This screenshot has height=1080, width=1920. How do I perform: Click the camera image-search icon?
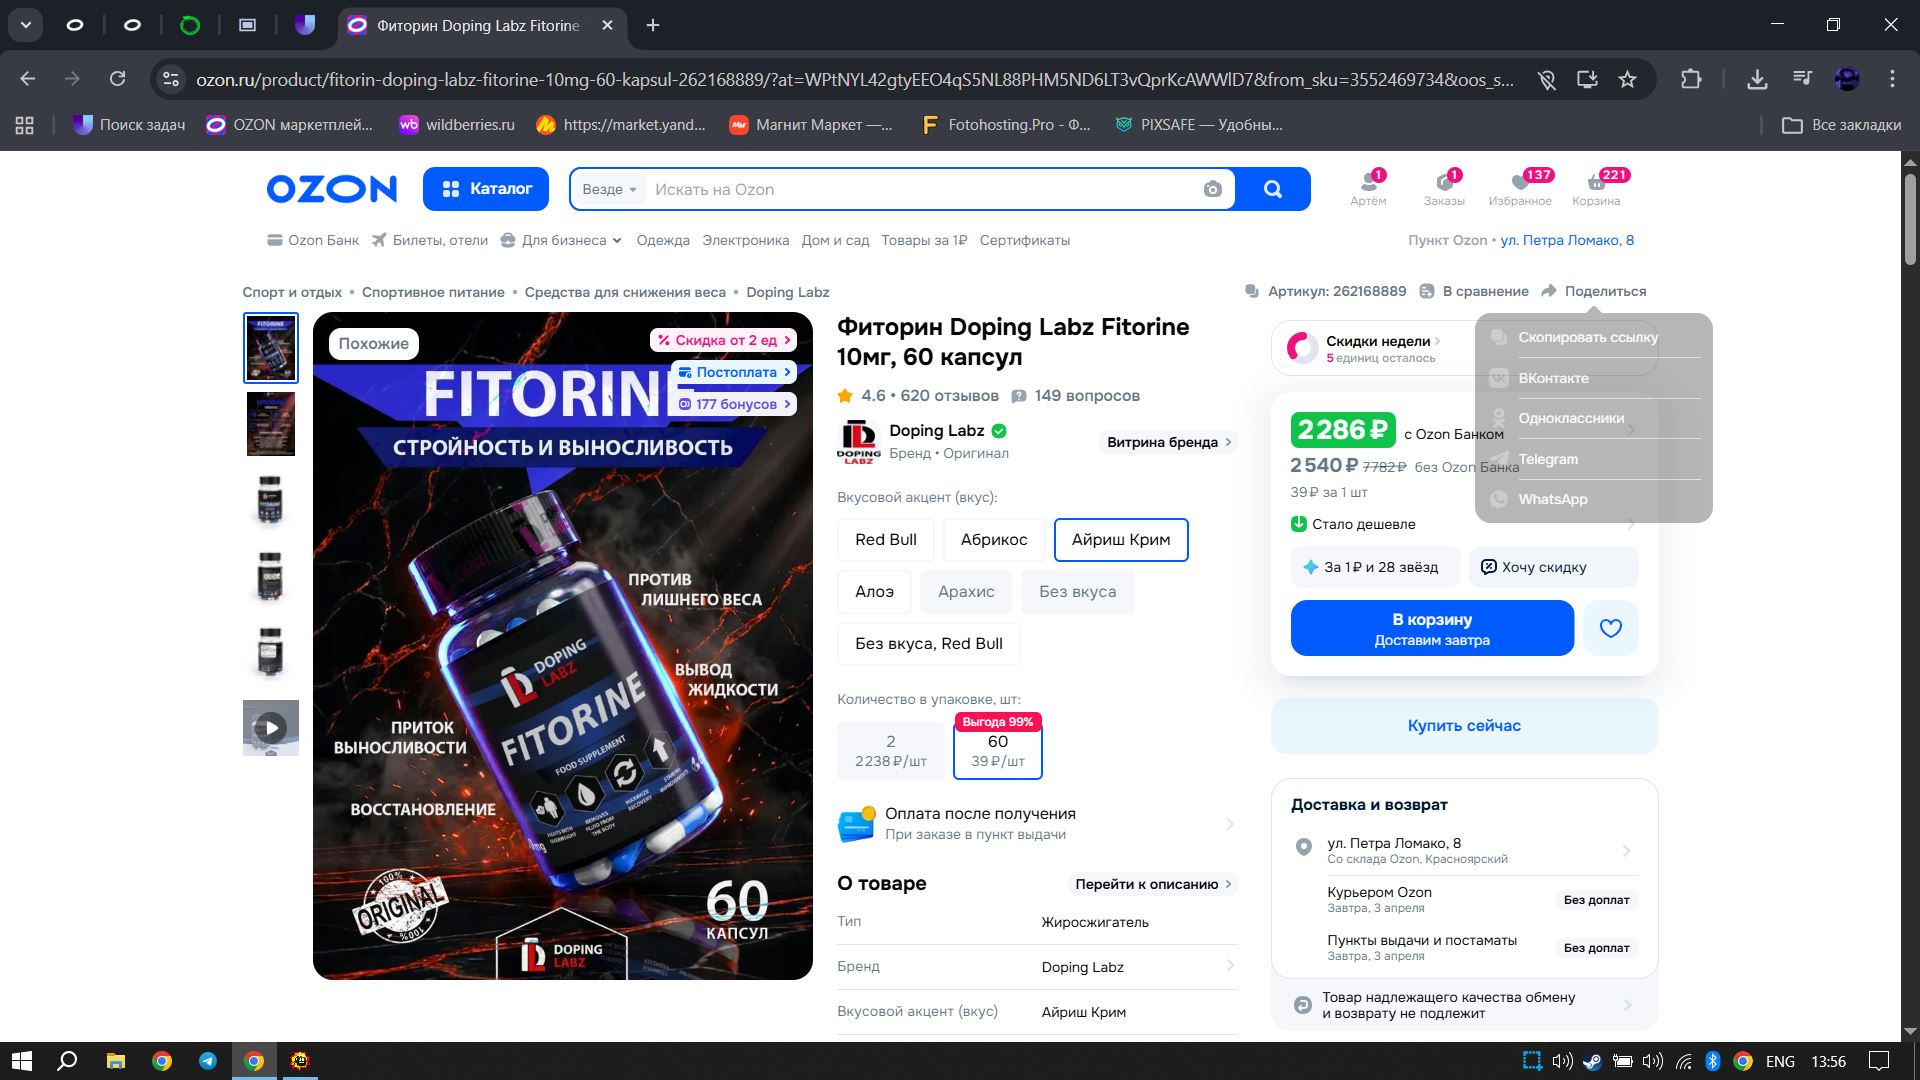1212,189
